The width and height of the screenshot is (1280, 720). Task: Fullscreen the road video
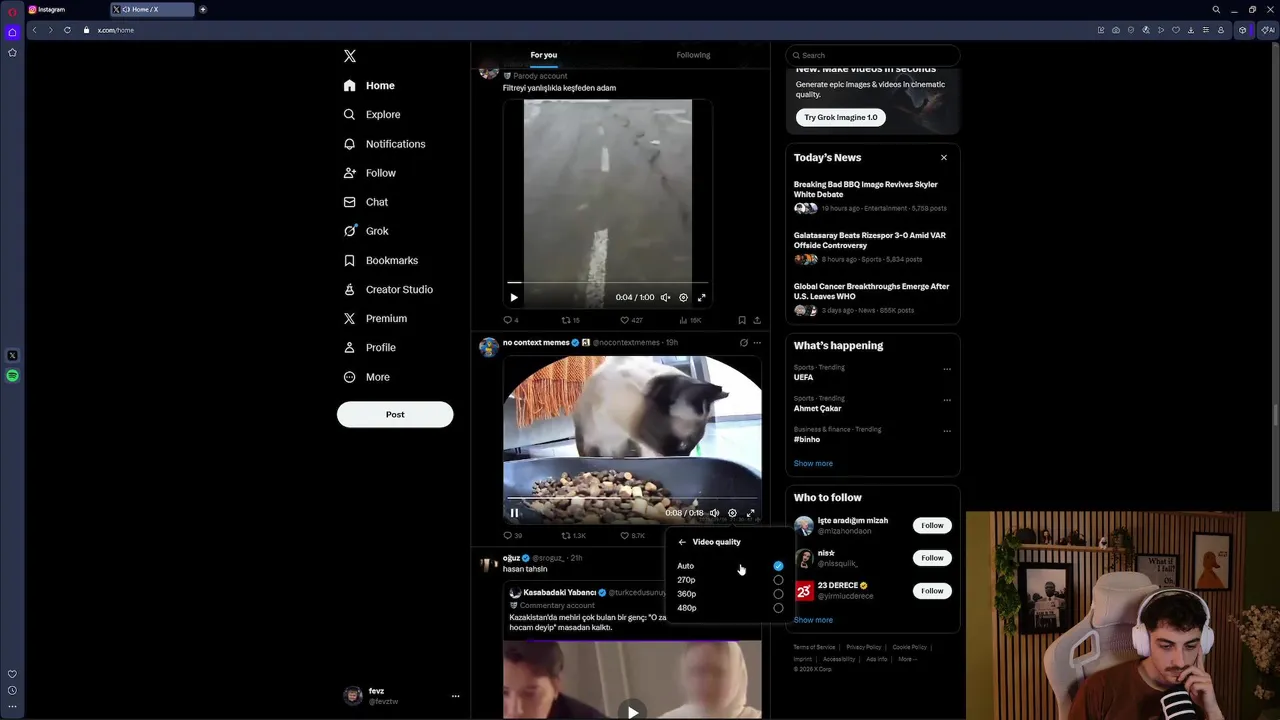click(701, 297)
